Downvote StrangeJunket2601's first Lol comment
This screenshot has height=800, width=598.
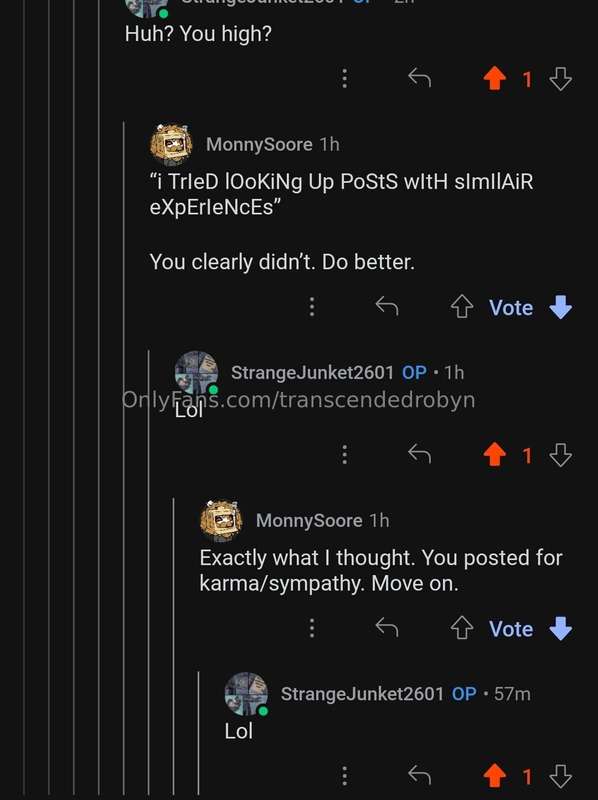560,455
